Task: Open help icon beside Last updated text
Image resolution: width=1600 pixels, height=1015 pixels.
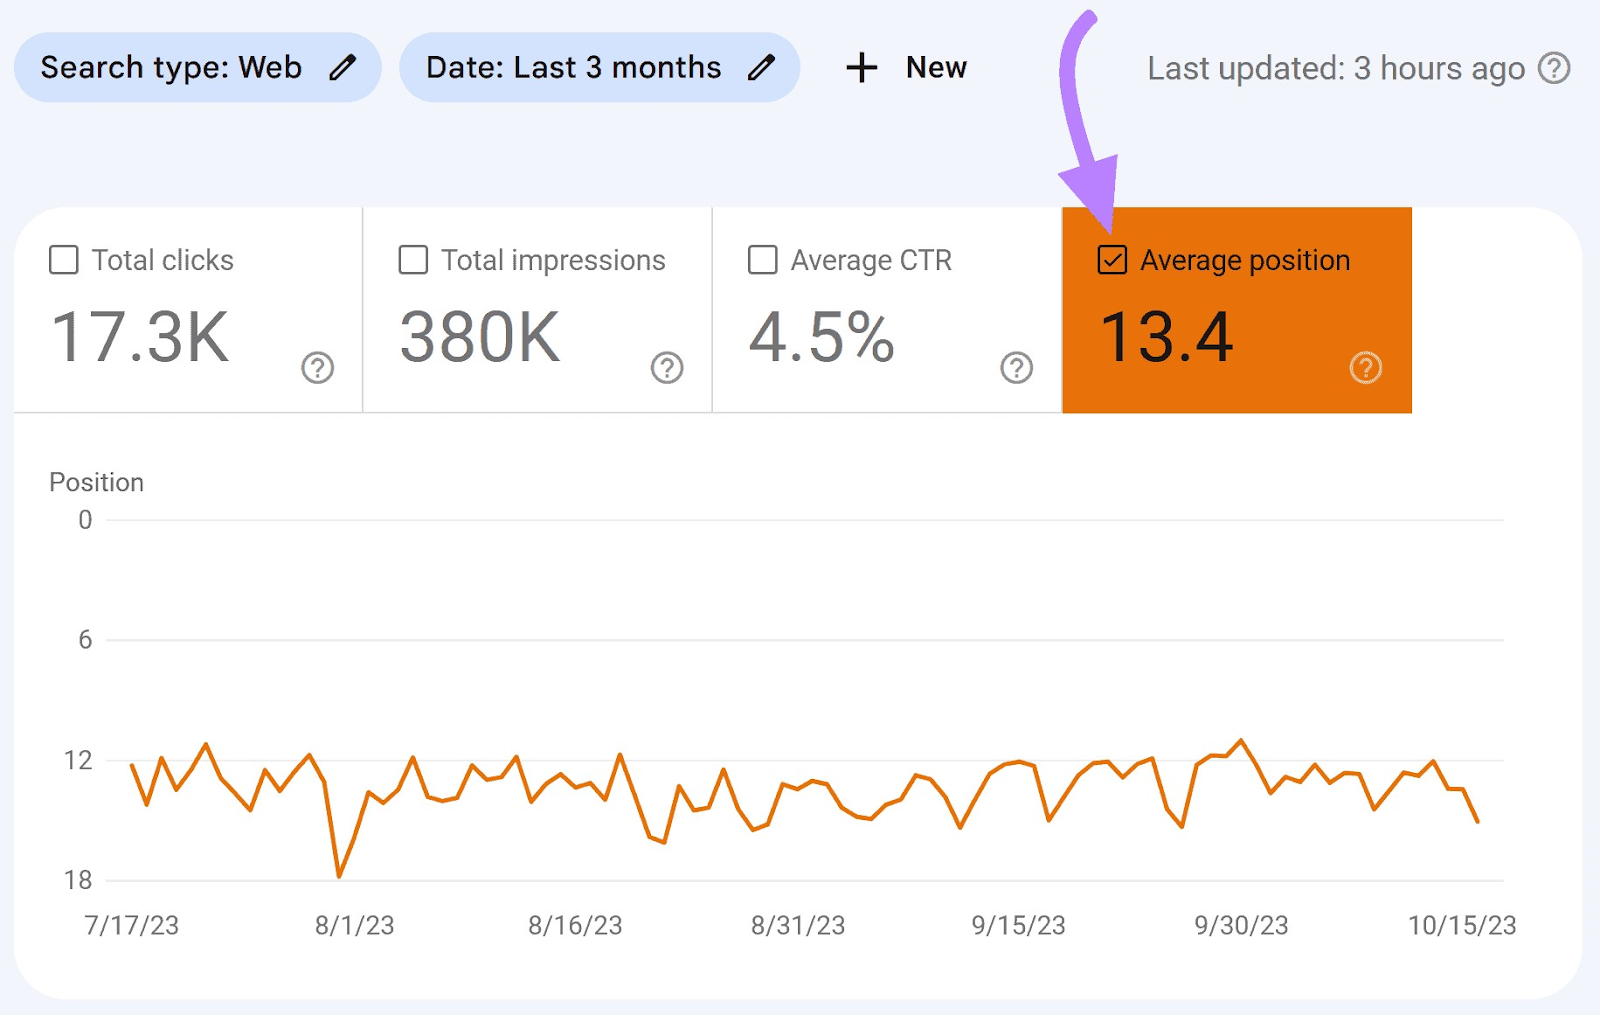Action: 1554,68
